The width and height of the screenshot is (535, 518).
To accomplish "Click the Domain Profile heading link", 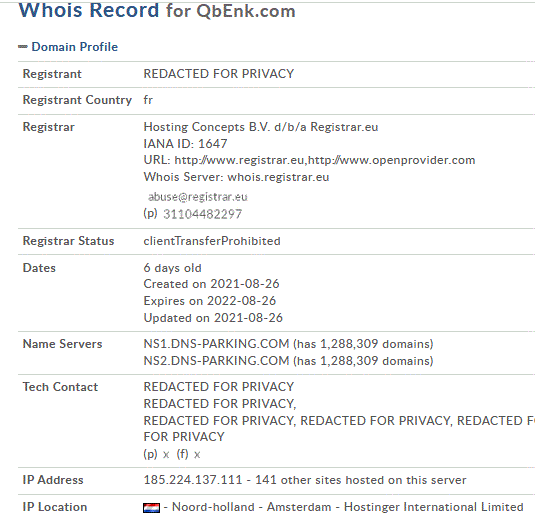I will (x=75, y=47).
